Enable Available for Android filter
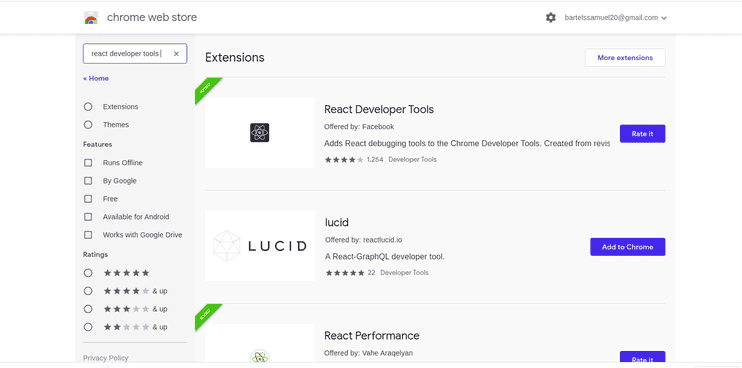 pos(88,217)
